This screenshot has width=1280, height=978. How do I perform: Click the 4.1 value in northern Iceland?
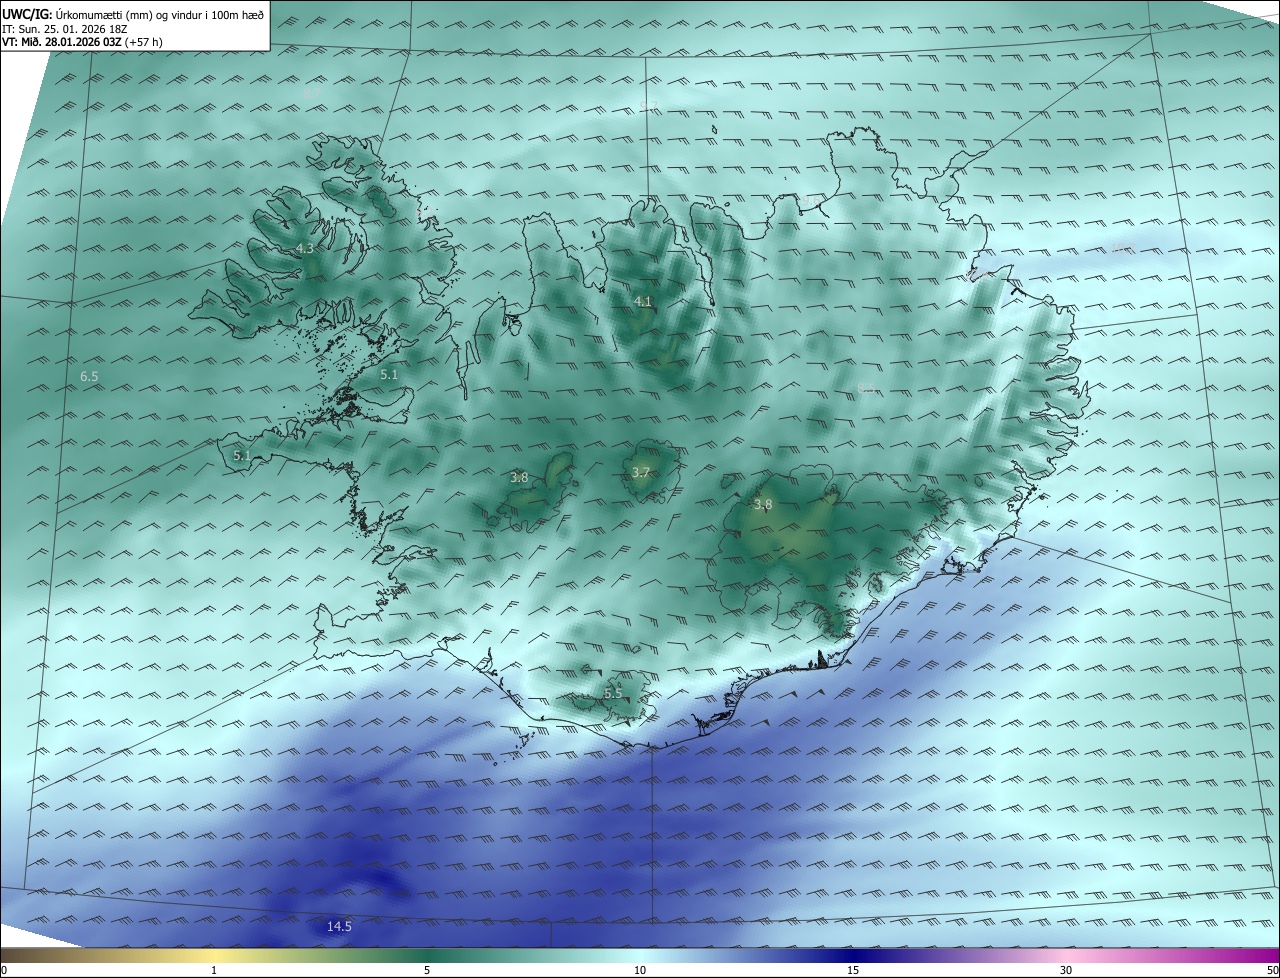(x=643, y=301)
